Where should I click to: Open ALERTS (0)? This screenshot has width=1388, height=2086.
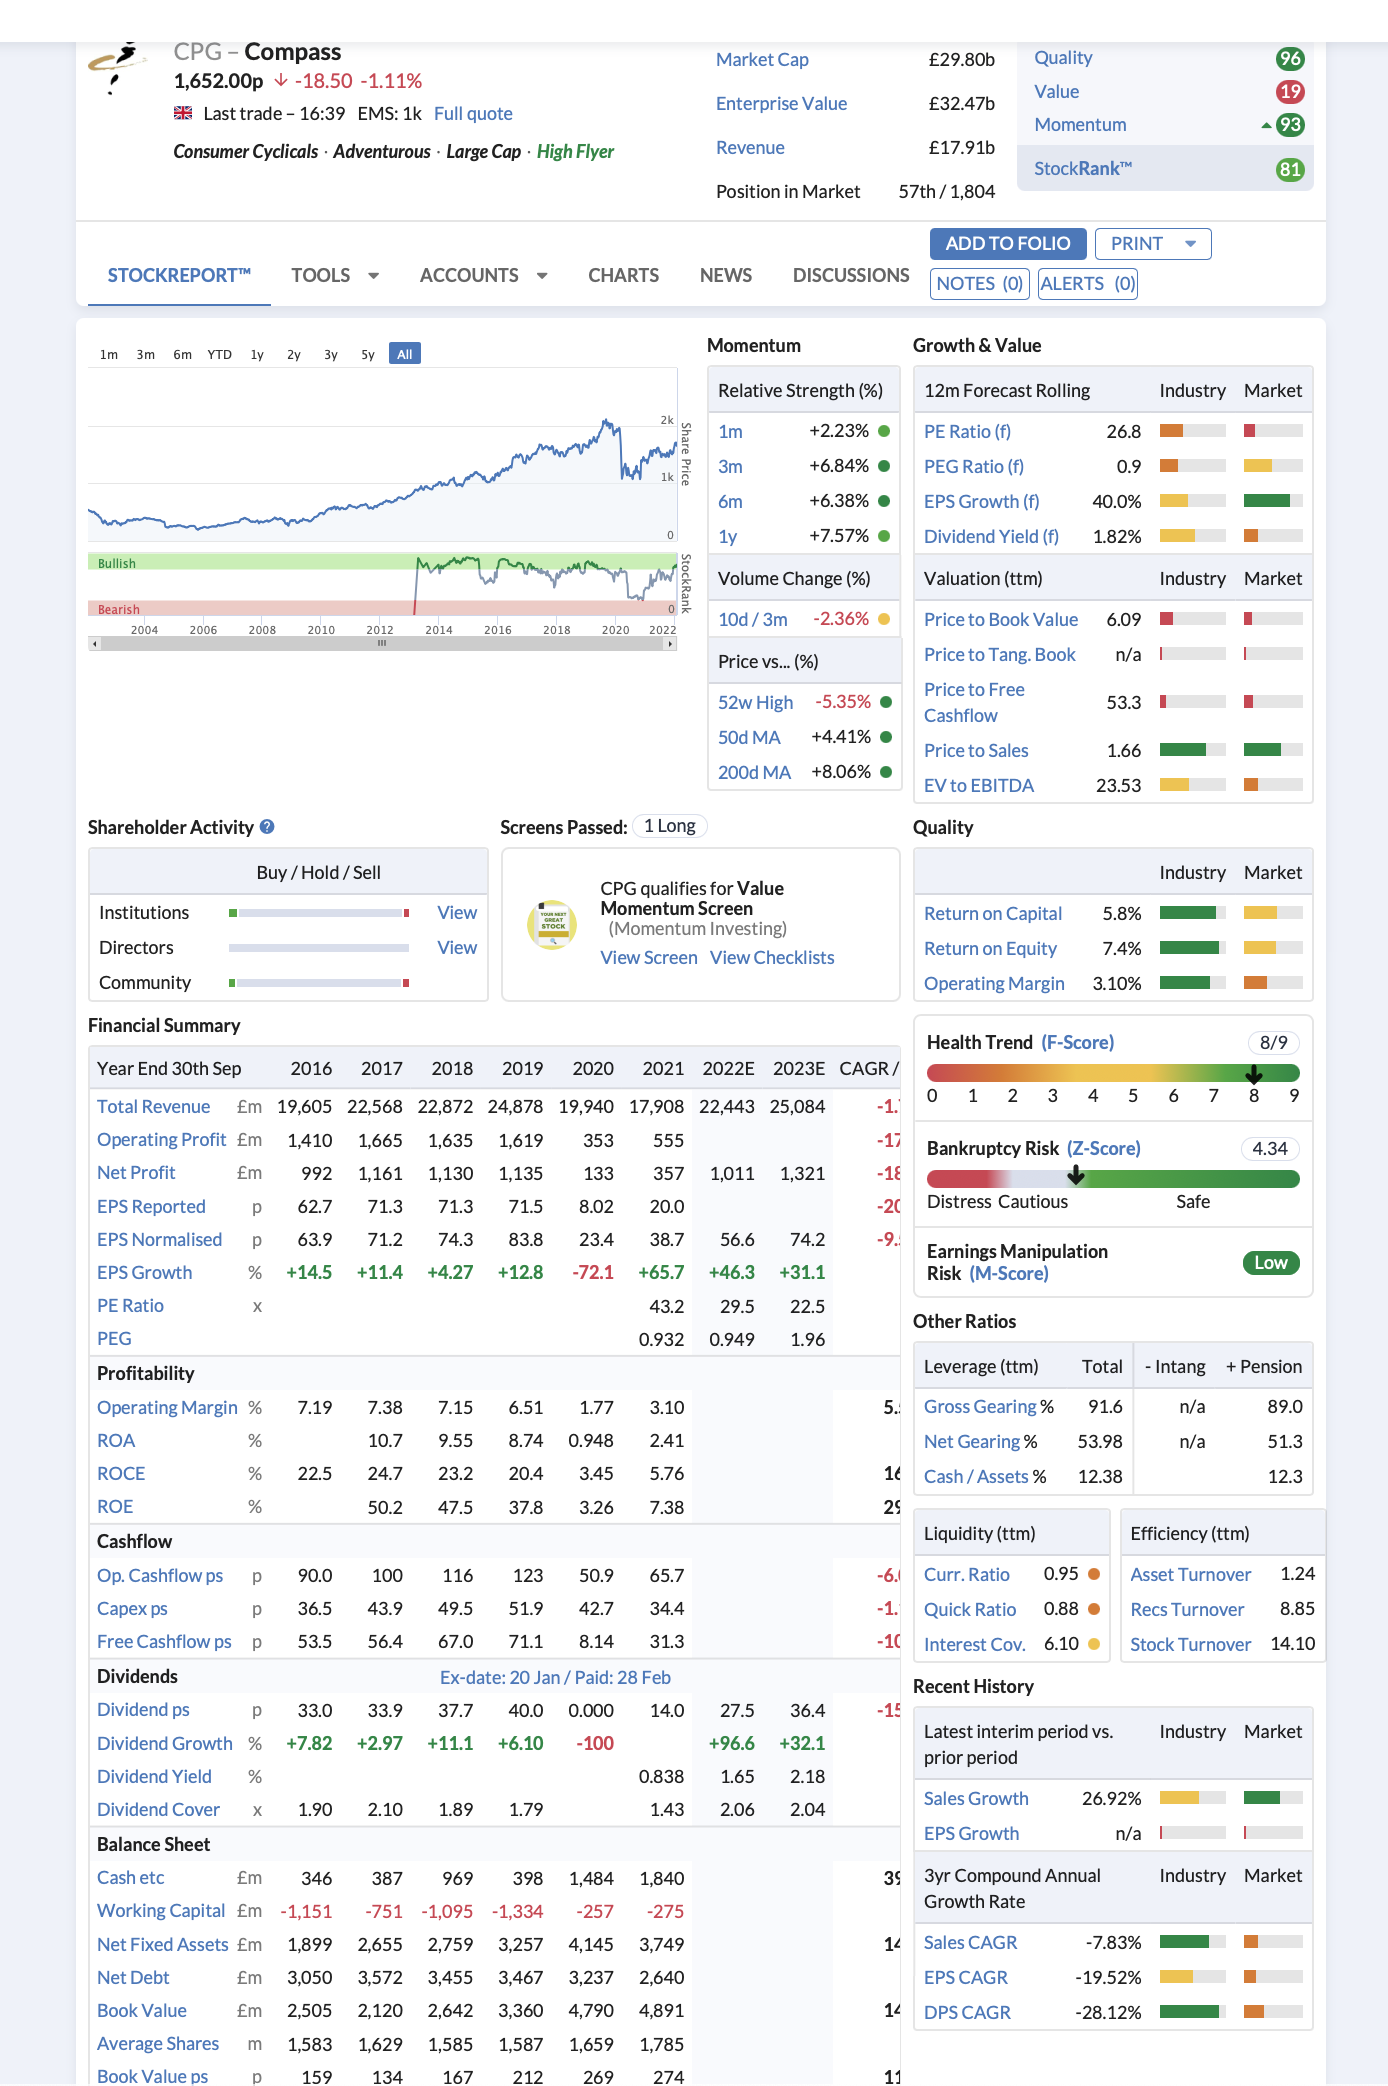(1088, 284)
